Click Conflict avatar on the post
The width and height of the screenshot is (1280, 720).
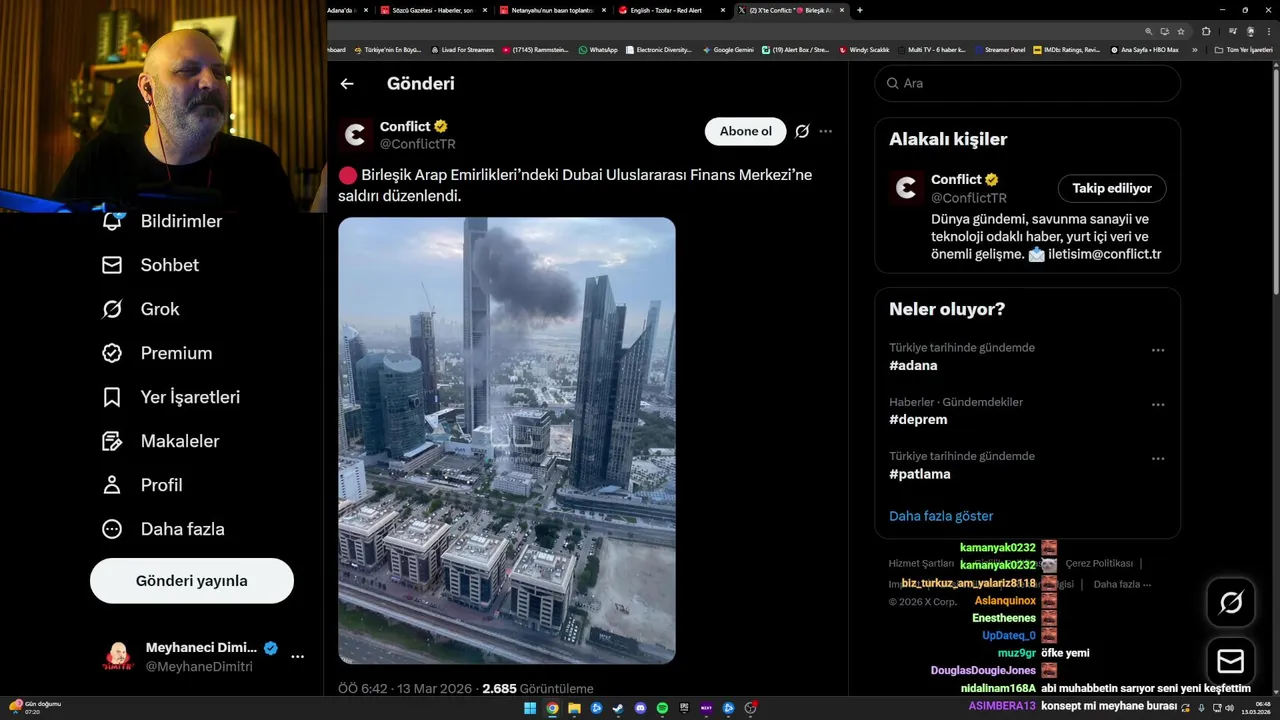(x=355, y=135)
